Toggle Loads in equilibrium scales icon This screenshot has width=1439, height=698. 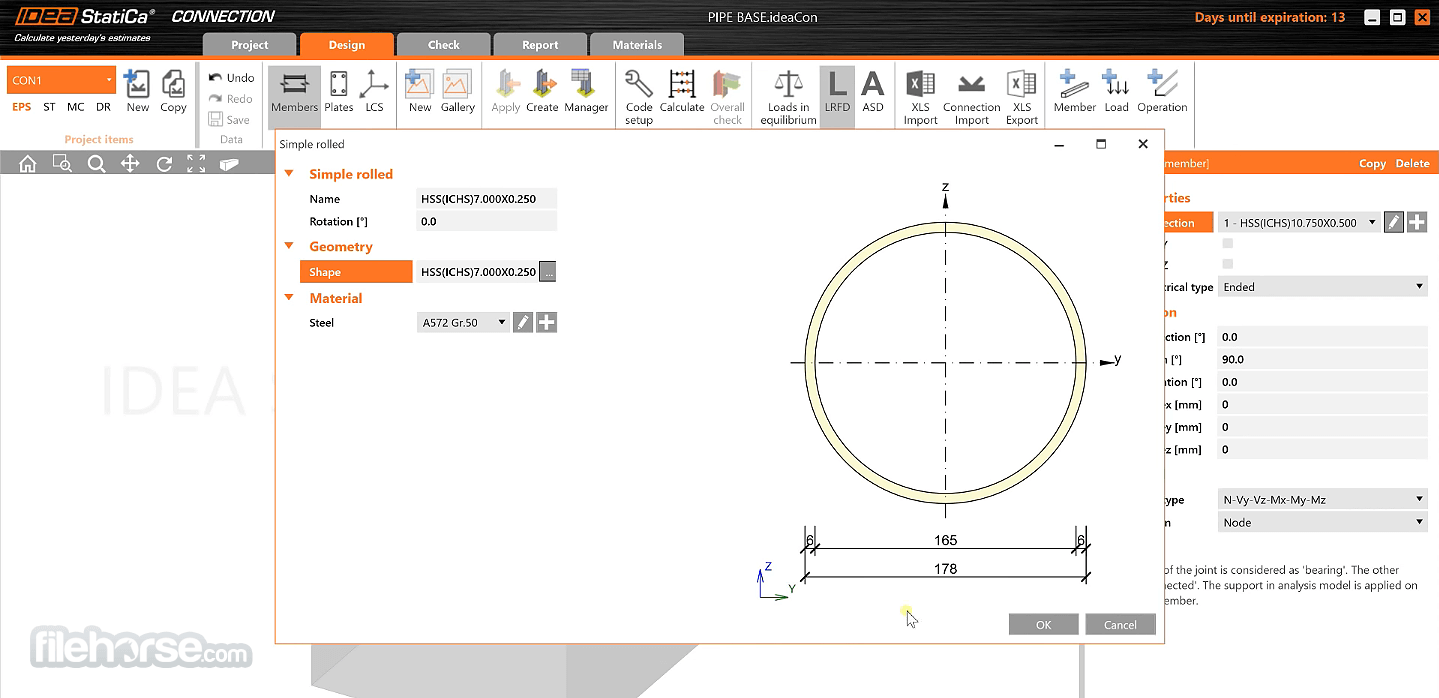(x=789, y=97)
